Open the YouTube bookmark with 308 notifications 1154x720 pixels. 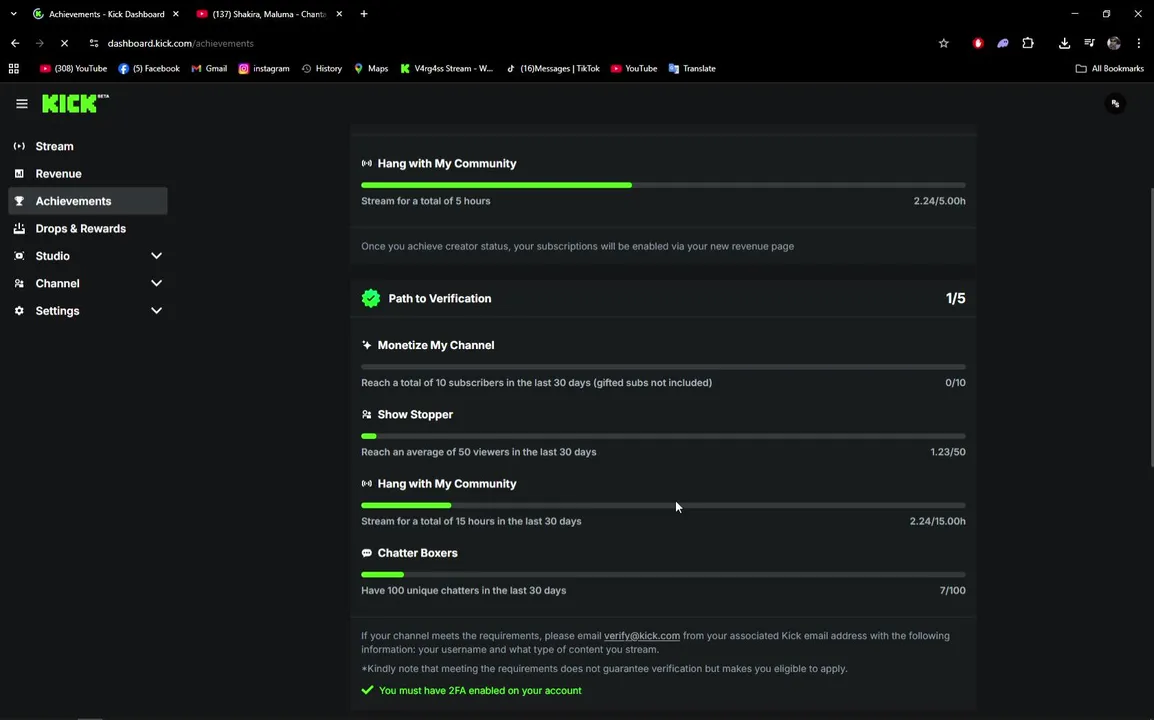tap(73, 69)
